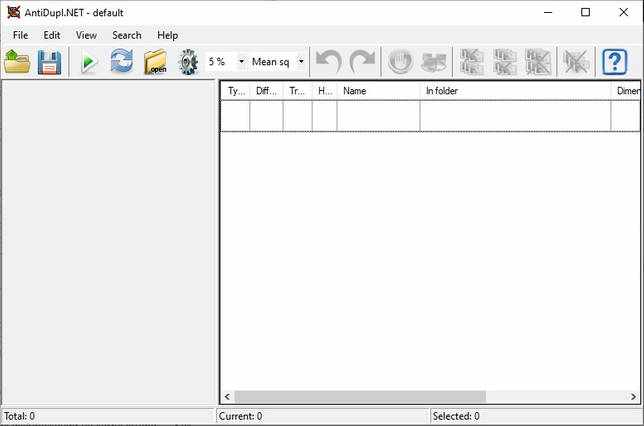Expand the 5 % threshold dropdown arrow
Image resolution: width=644 pixels, height=426 pixels.
click(241, 62)
